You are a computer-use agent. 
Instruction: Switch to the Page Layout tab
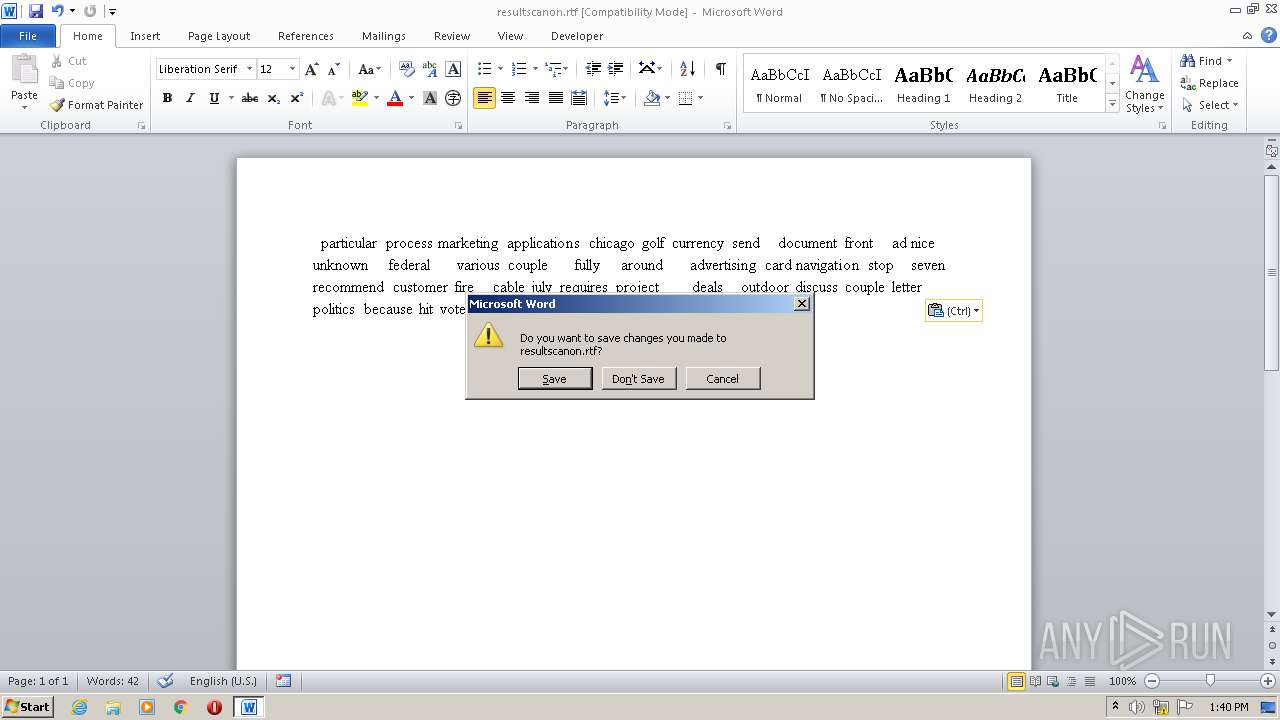pos(219,36)
